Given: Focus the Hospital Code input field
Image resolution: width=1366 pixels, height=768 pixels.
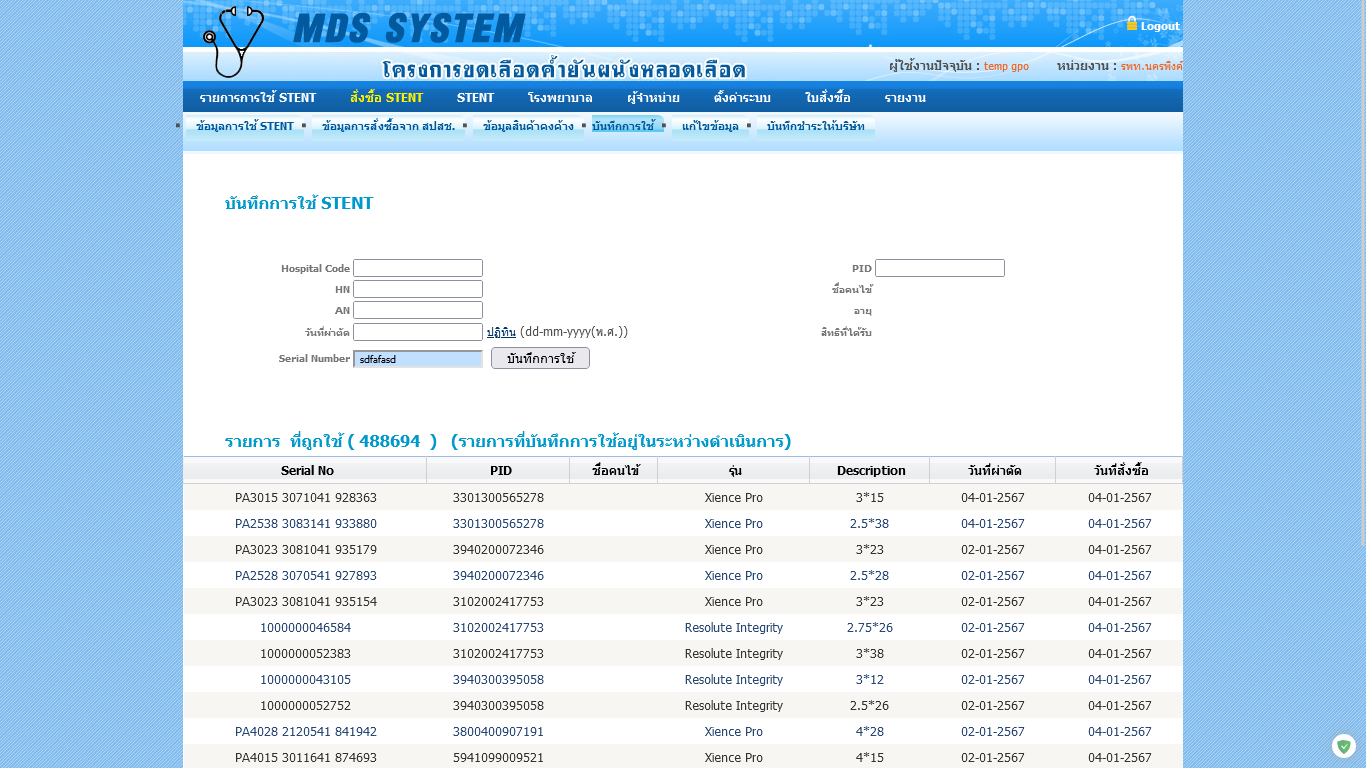Looking at the screenshot, I should pyautogui.click(x=418, y=268).
